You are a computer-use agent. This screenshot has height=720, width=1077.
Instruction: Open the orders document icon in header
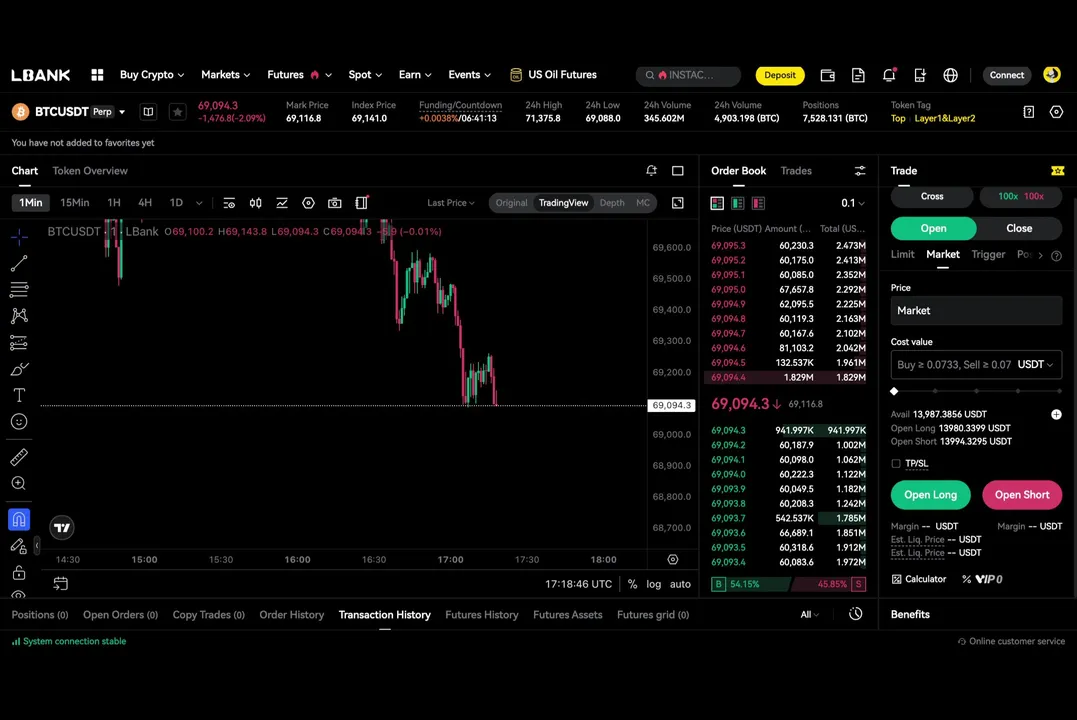click(858, 75)
